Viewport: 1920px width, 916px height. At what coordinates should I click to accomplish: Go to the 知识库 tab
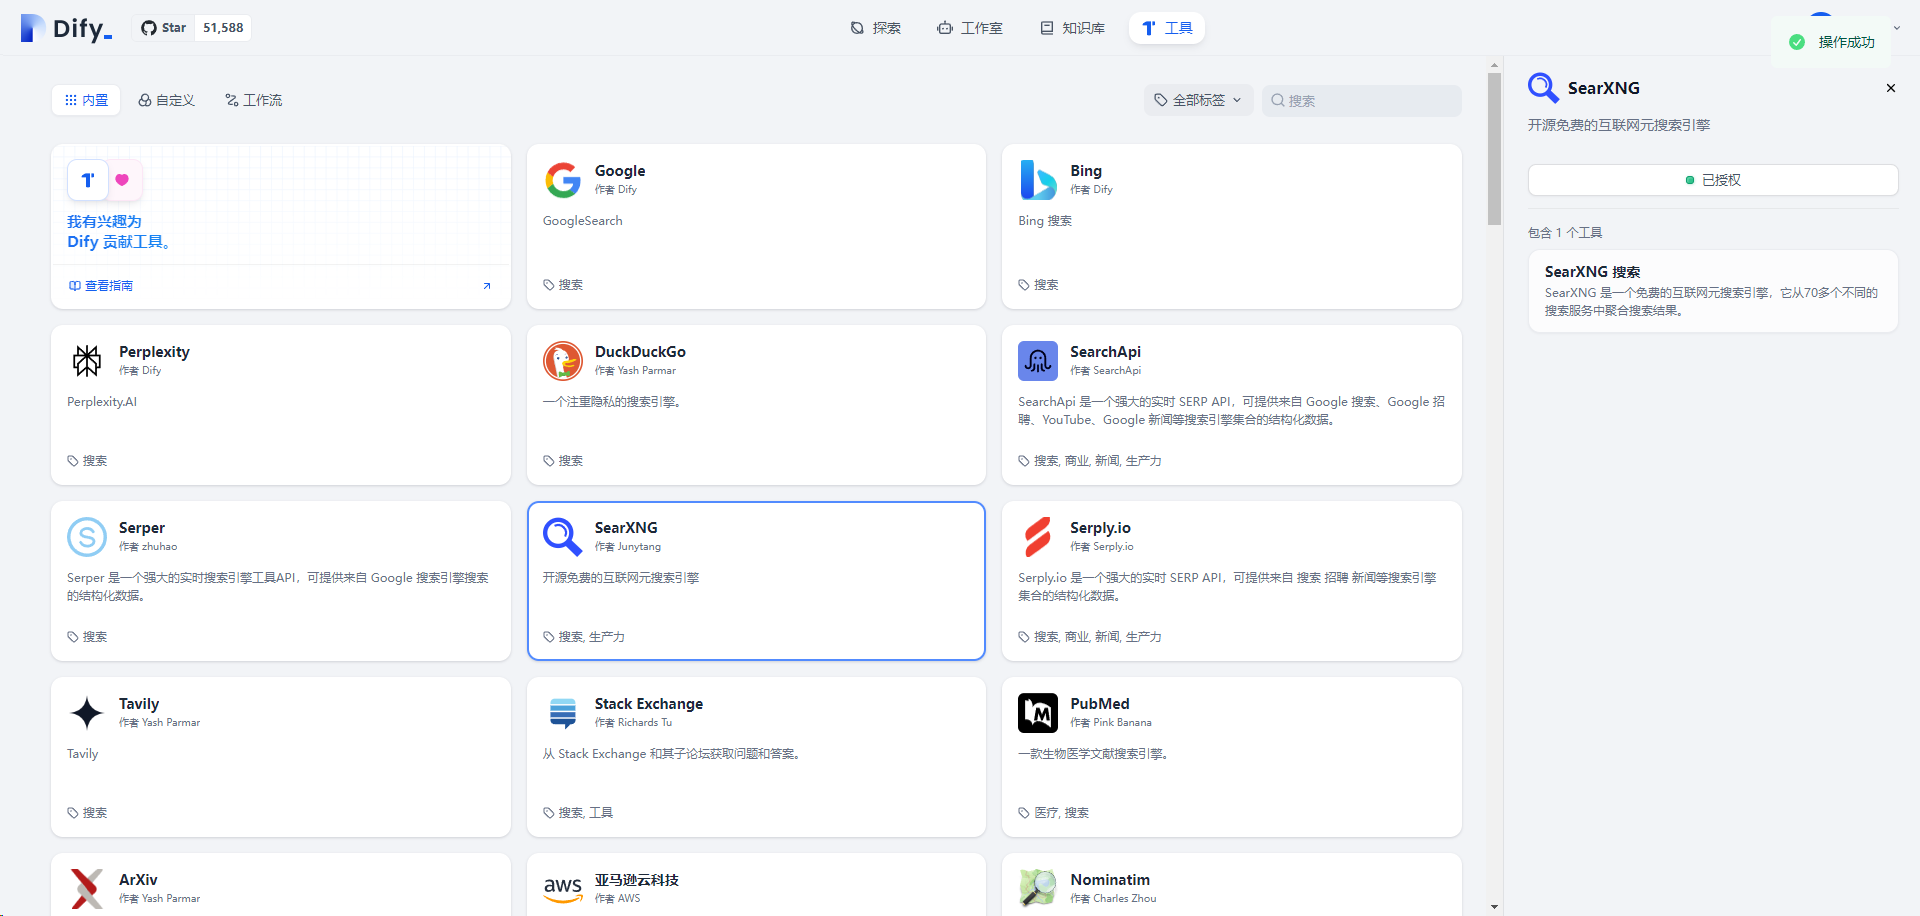1072,28
